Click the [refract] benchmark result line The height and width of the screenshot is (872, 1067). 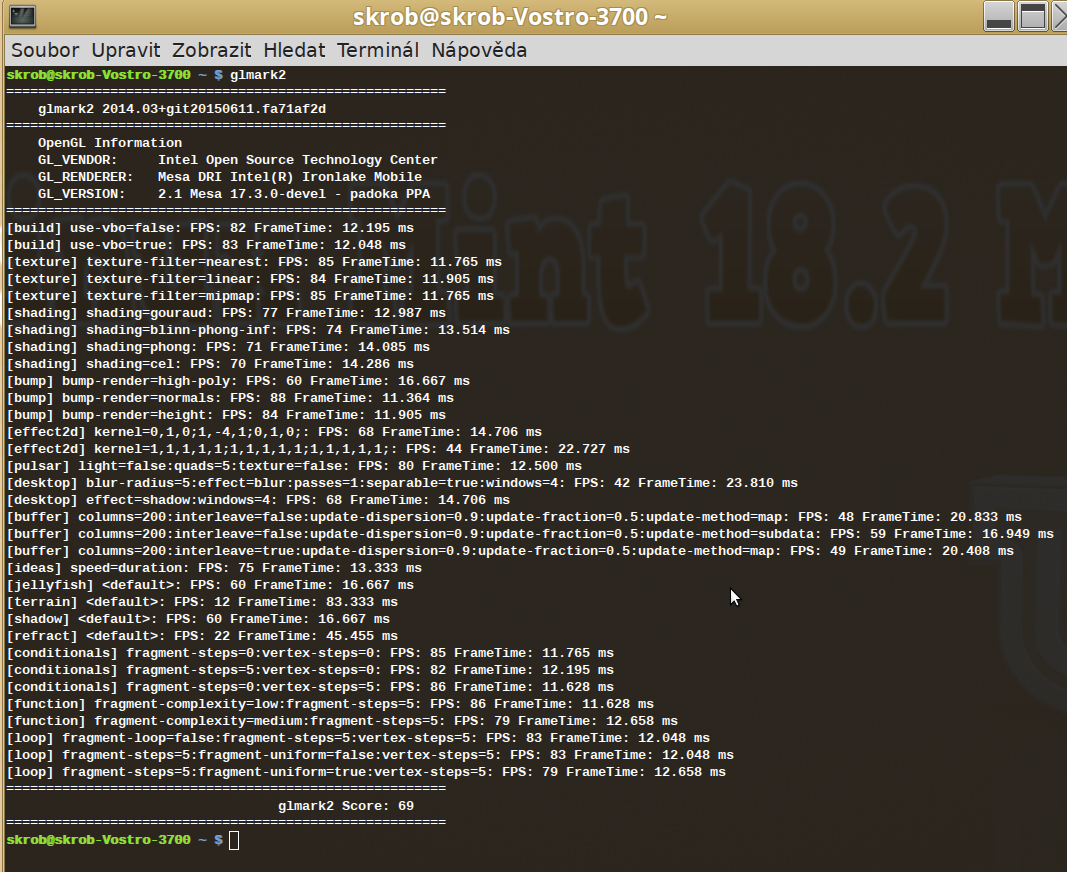tap(201, 636)
